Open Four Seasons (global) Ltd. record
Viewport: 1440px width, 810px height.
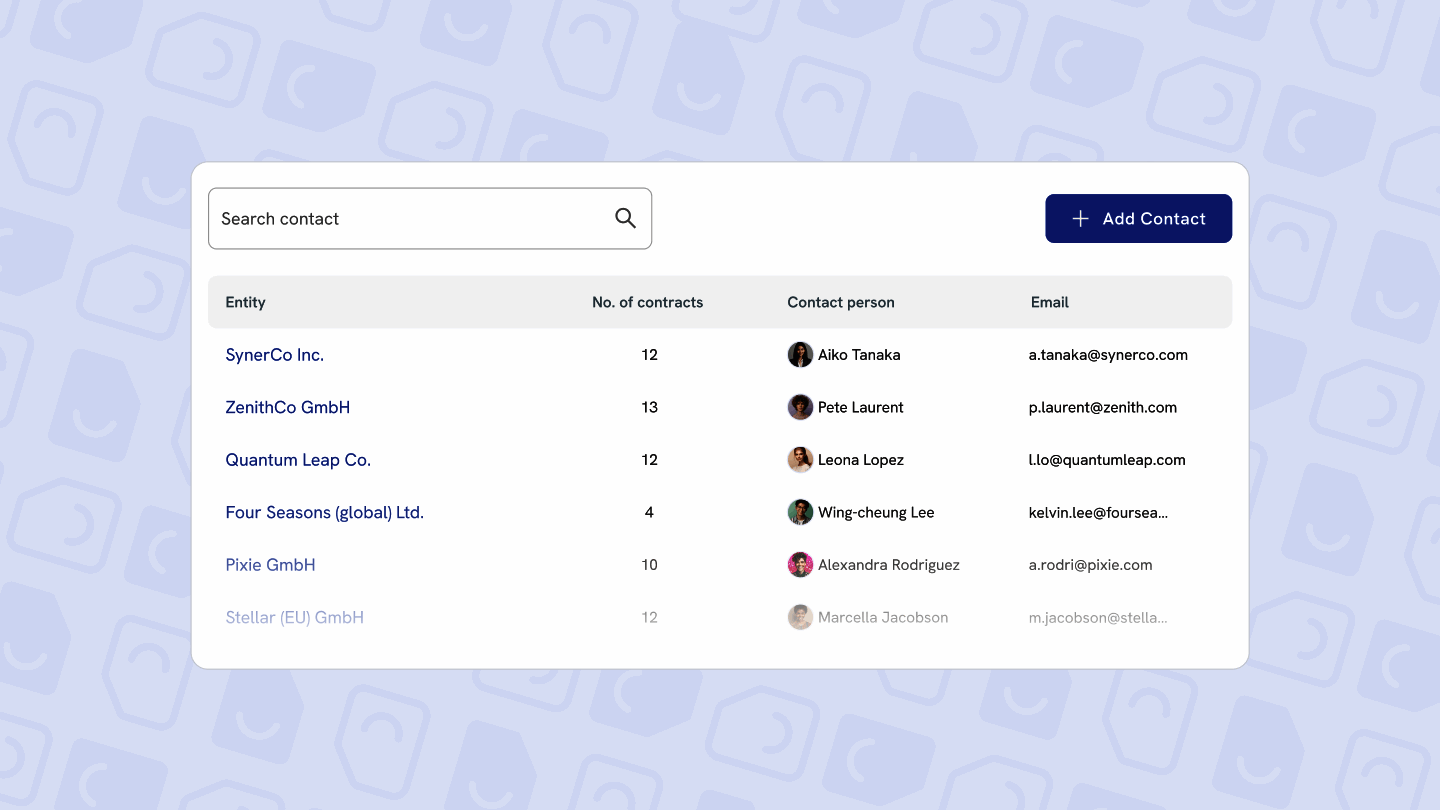point(324,511)
